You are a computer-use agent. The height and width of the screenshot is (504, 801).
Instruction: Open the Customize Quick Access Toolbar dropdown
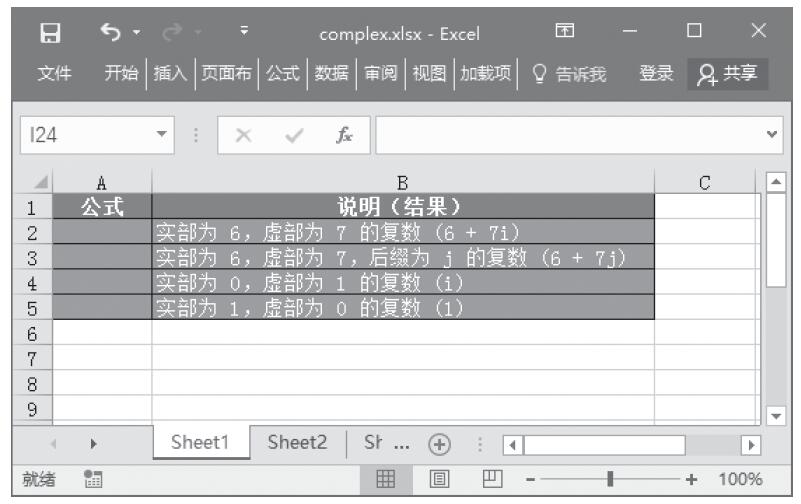coord(244,33)
